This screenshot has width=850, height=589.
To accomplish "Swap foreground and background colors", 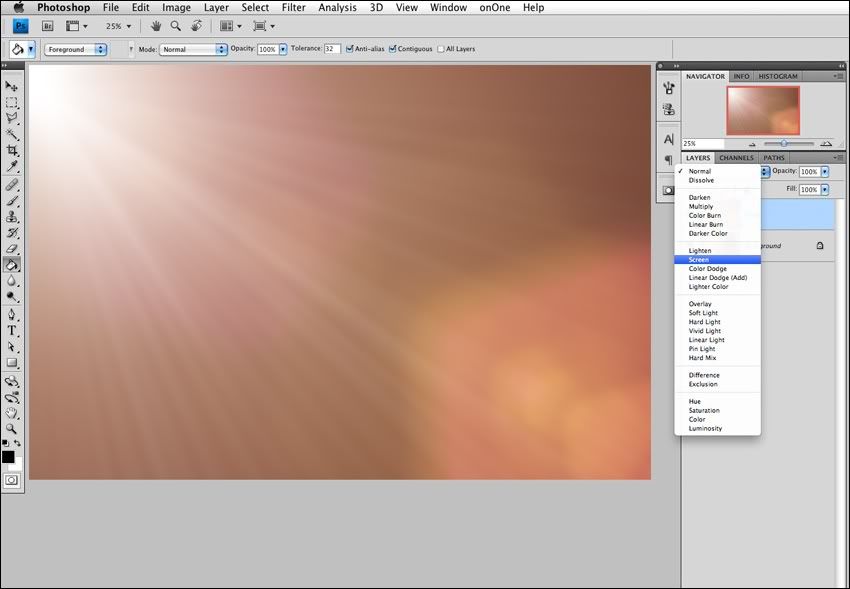I will tap(17, 443).
